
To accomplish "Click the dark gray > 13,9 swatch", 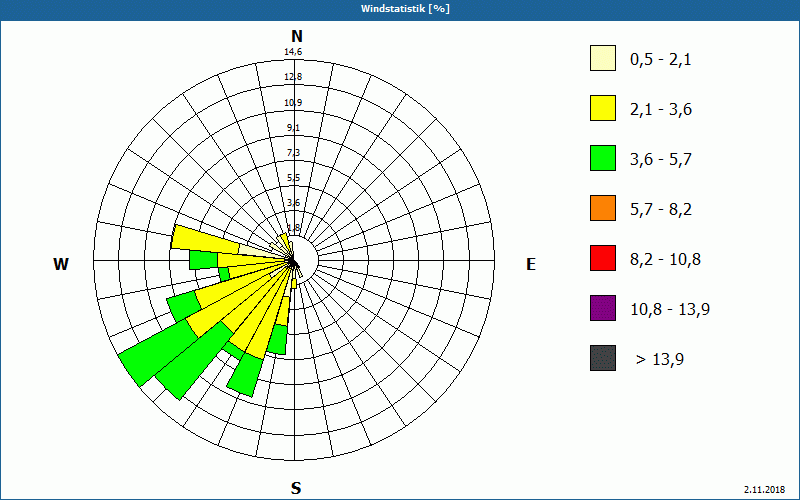I will (x=603, y=358).
